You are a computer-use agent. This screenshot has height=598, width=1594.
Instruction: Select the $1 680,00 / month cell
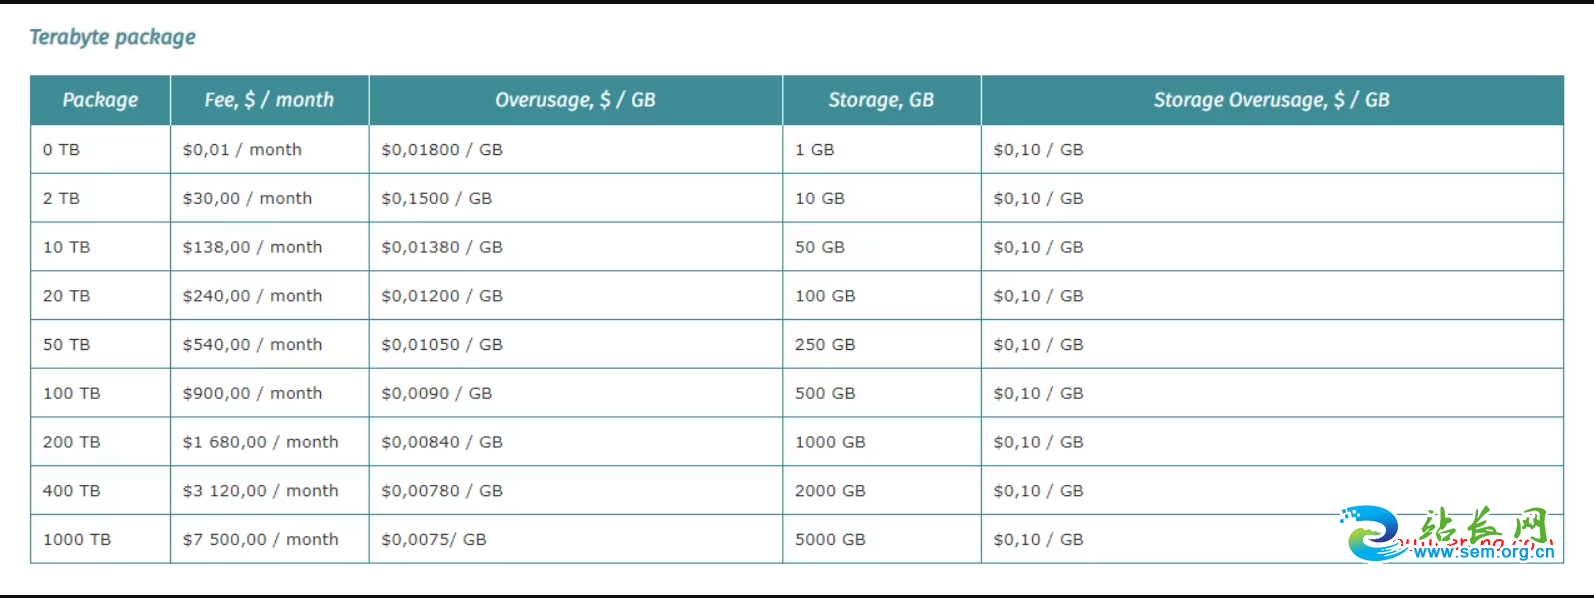click(x=269, y=442)
